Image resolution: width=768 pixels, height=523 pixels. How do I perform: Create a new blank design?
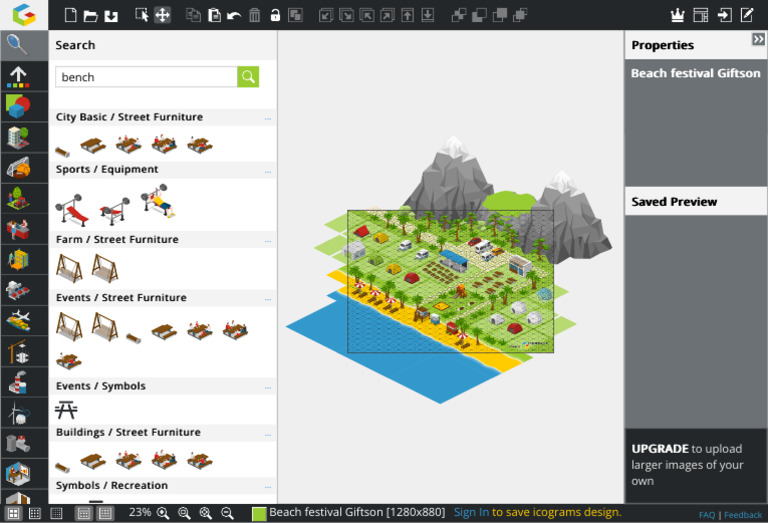coord(71,15)
